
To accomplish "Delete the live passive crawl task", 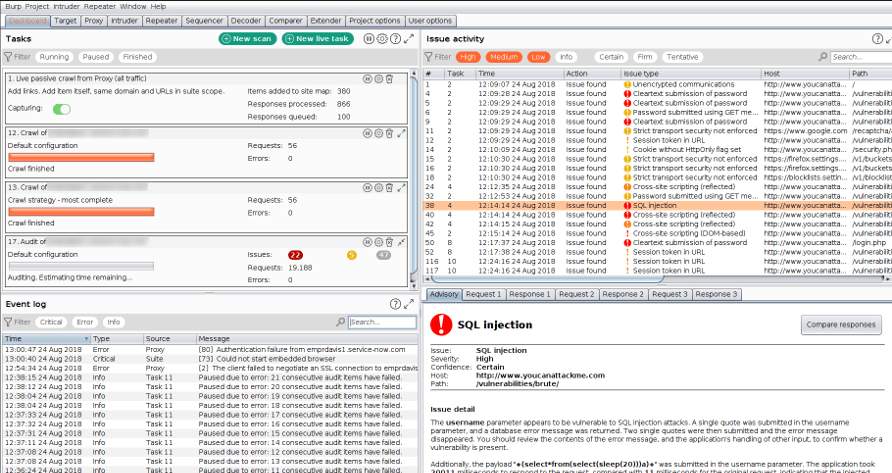I will pos(389,78).
